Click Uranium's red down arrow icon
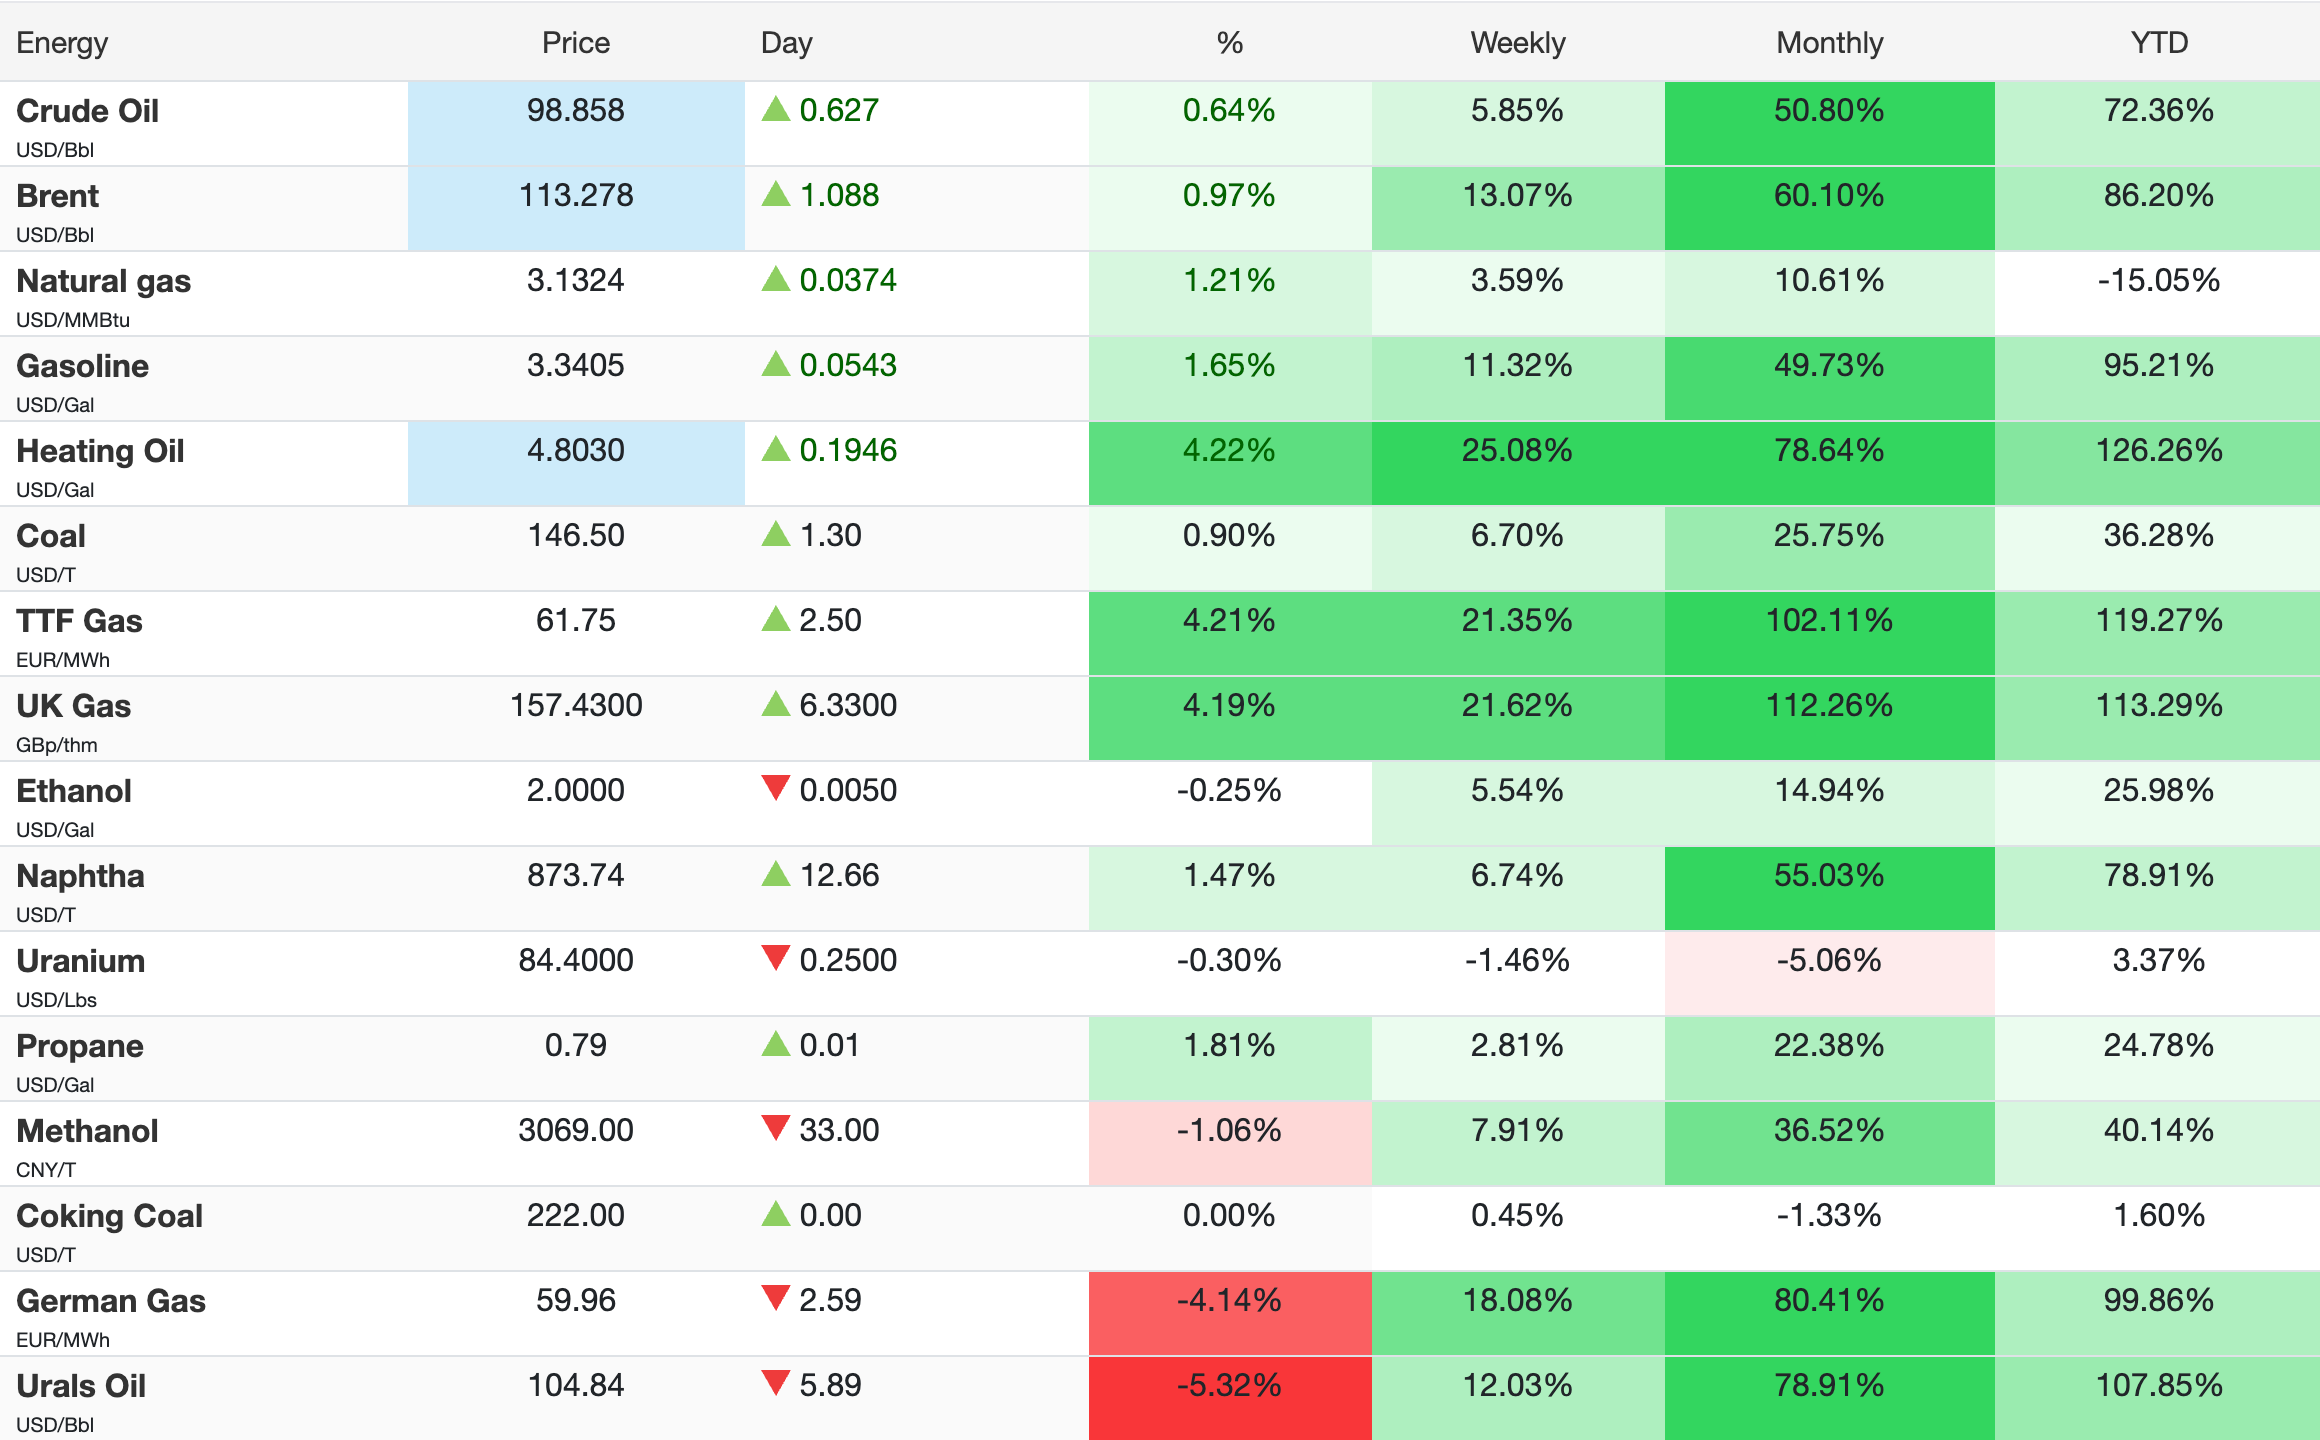This screenshot has width=2320, height=1440. coord(776,958)
